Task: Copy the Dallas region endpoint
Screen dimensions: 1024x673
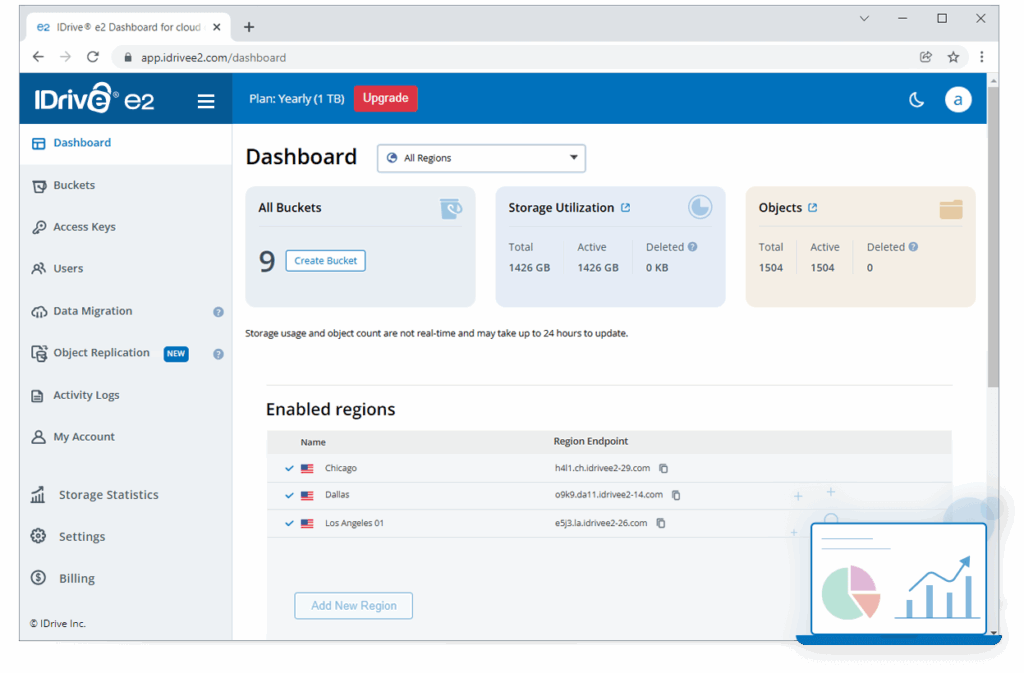Action: [676, 495]
